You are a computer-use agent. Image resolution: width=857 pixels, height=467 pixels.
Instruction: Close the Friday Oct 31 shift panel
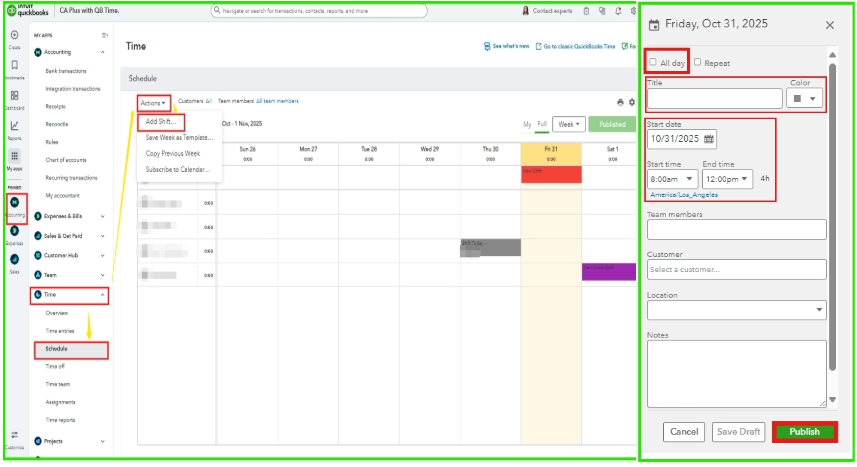pos(830,25)
